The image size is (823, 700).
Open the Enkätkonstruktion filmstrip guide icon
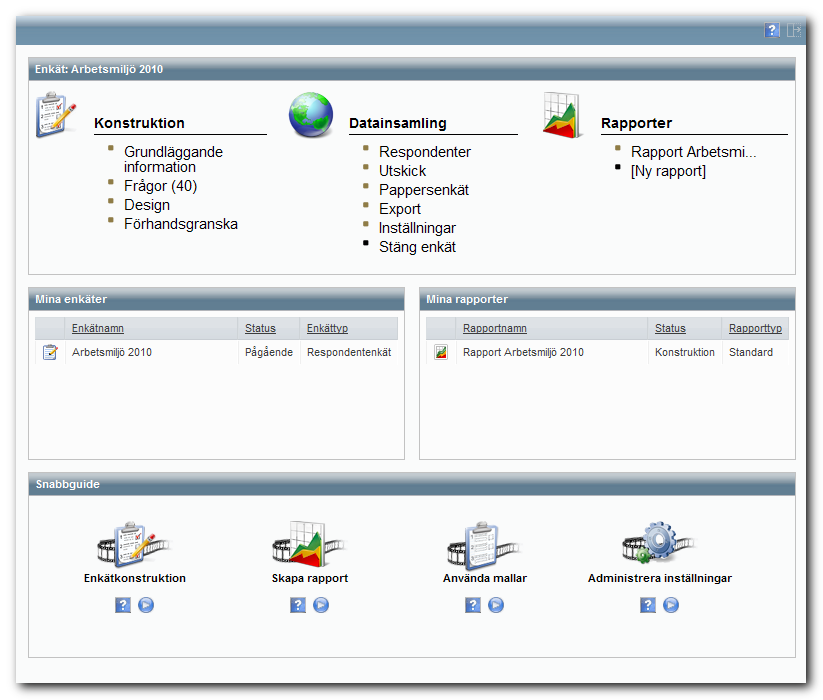(133, 545)
